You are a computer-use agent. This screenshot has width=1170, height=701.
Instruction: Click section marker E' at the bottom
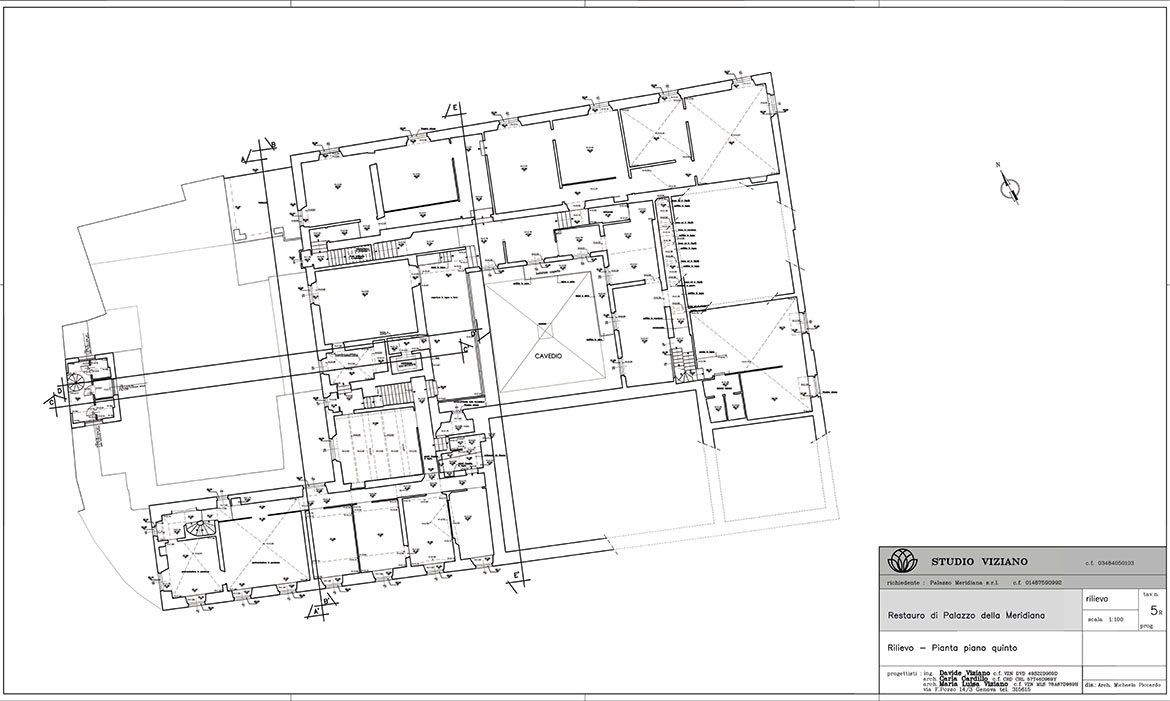517,576
